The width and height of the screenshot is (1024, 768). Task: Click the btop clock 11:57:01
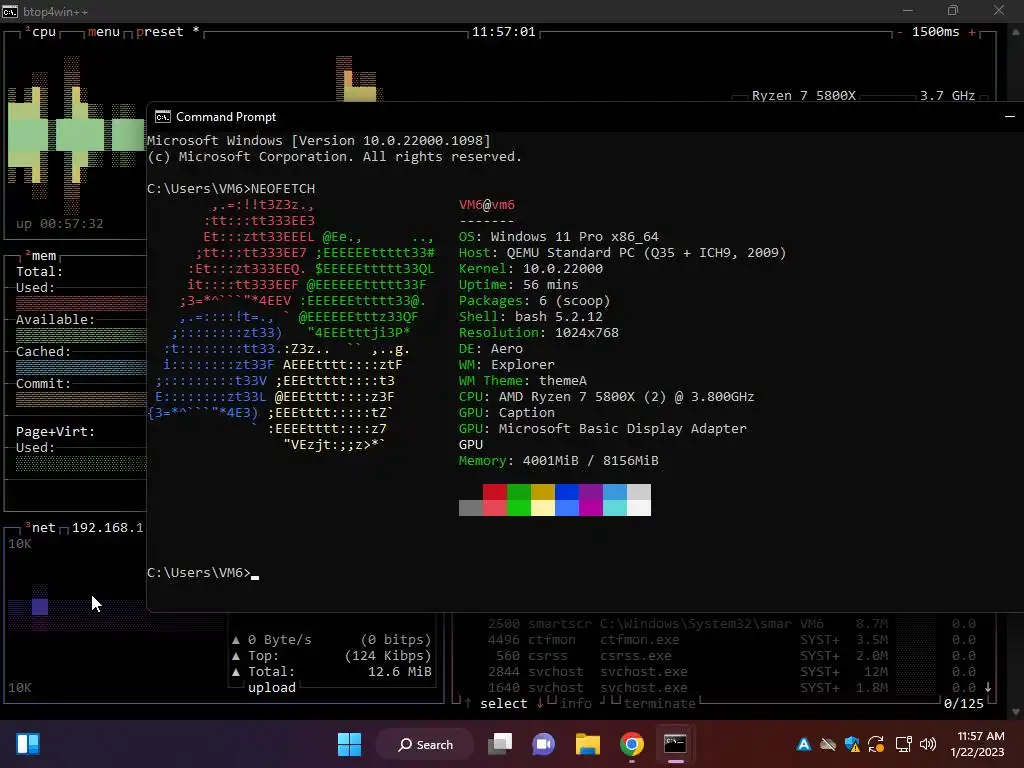(504, 31)
